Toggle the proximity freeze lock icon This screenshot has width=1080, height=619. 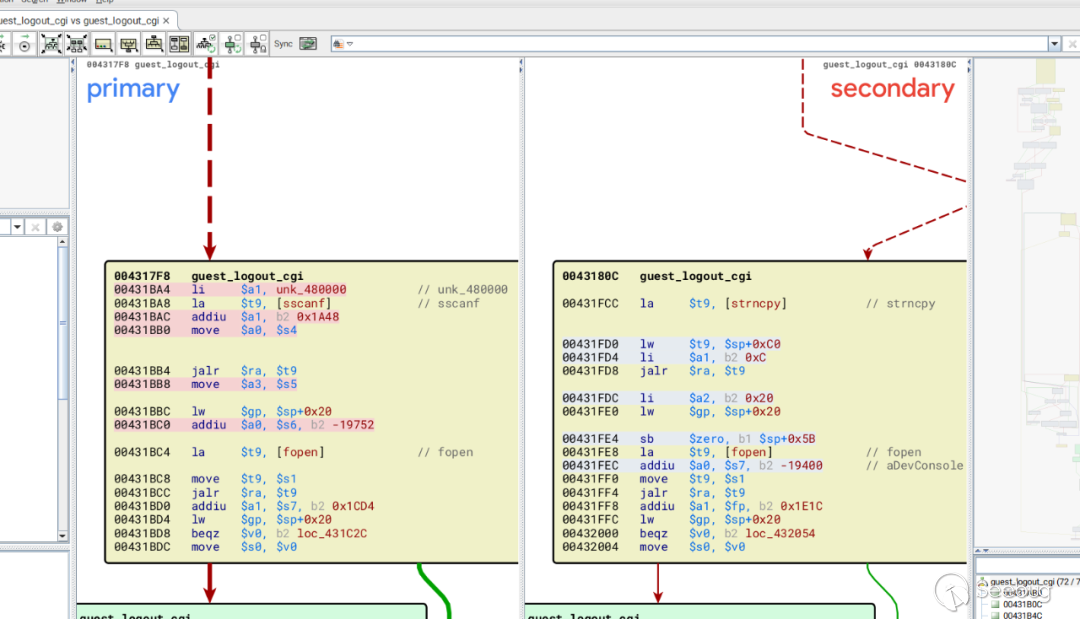(257, 44)
